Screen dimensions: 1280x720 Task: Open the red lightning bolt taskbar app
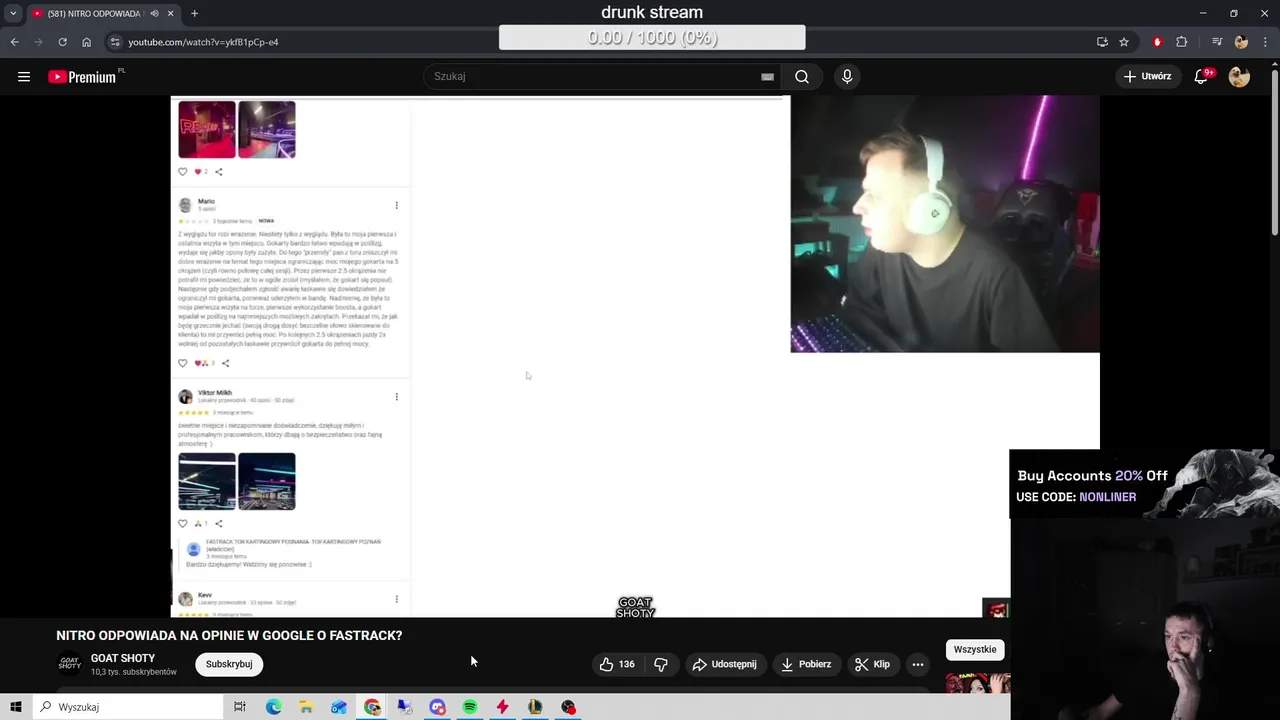502,707
